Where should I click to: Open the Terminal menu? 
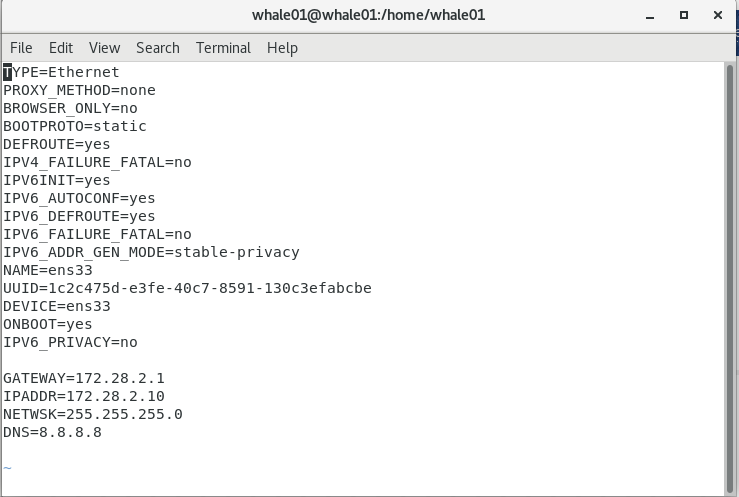point(223,47)
